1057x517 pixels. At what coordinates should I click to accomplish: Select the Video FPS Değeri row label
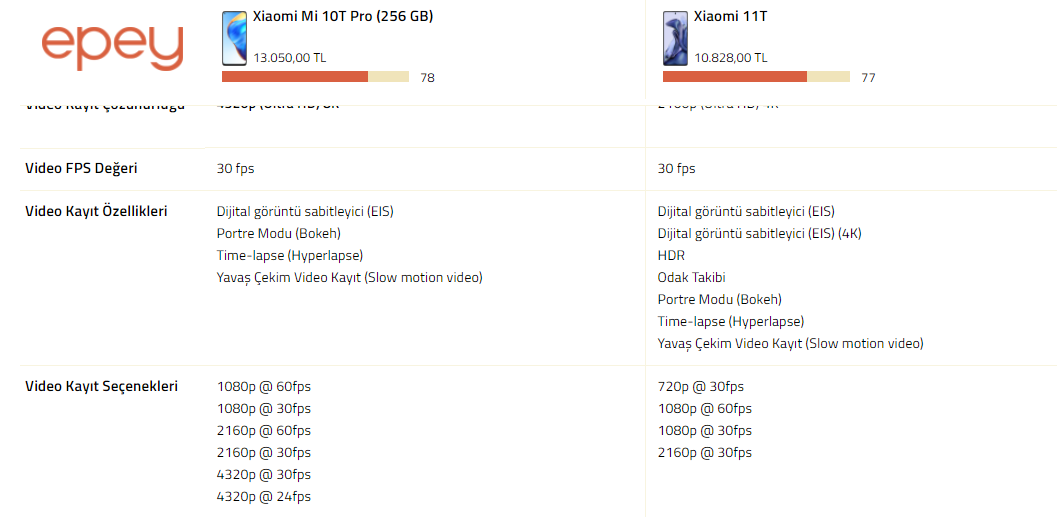click(x=81, y=169)
